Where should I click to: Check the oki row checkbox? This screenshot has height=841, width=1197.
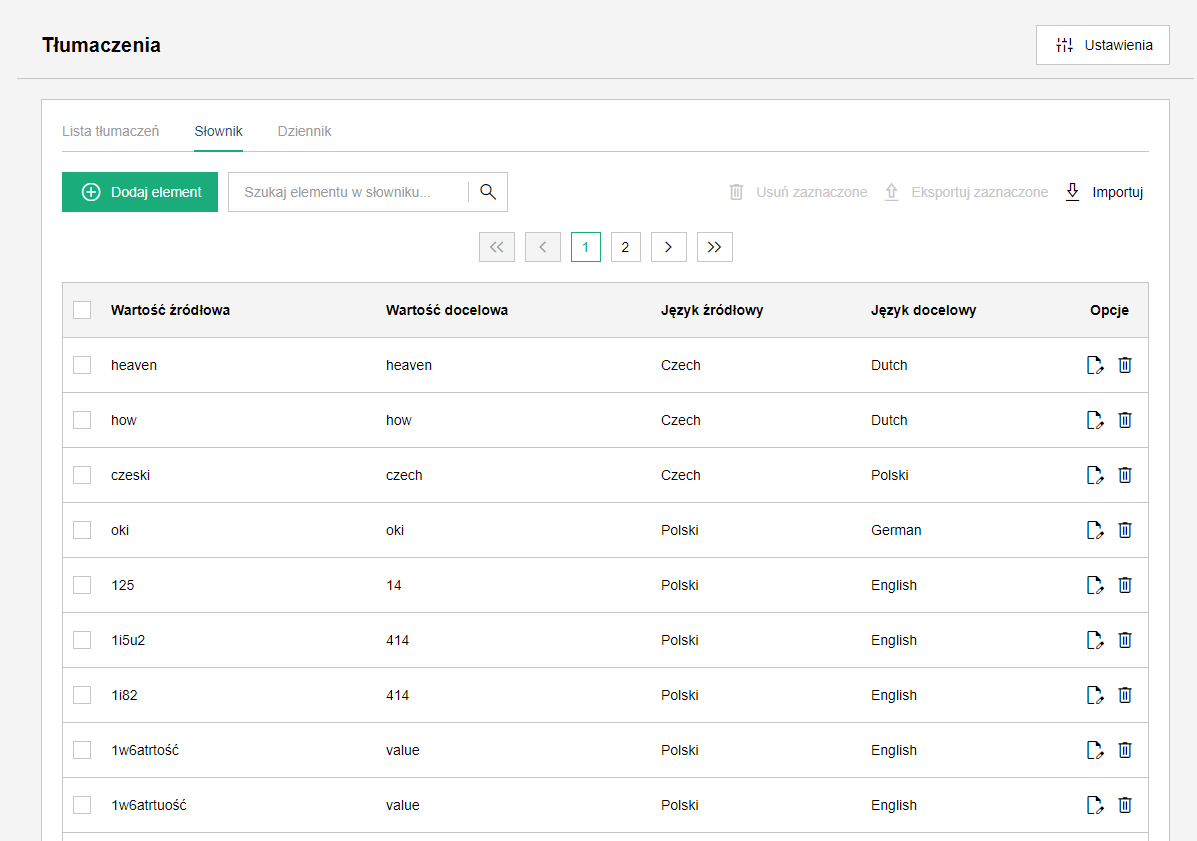[x=82, y=530]
